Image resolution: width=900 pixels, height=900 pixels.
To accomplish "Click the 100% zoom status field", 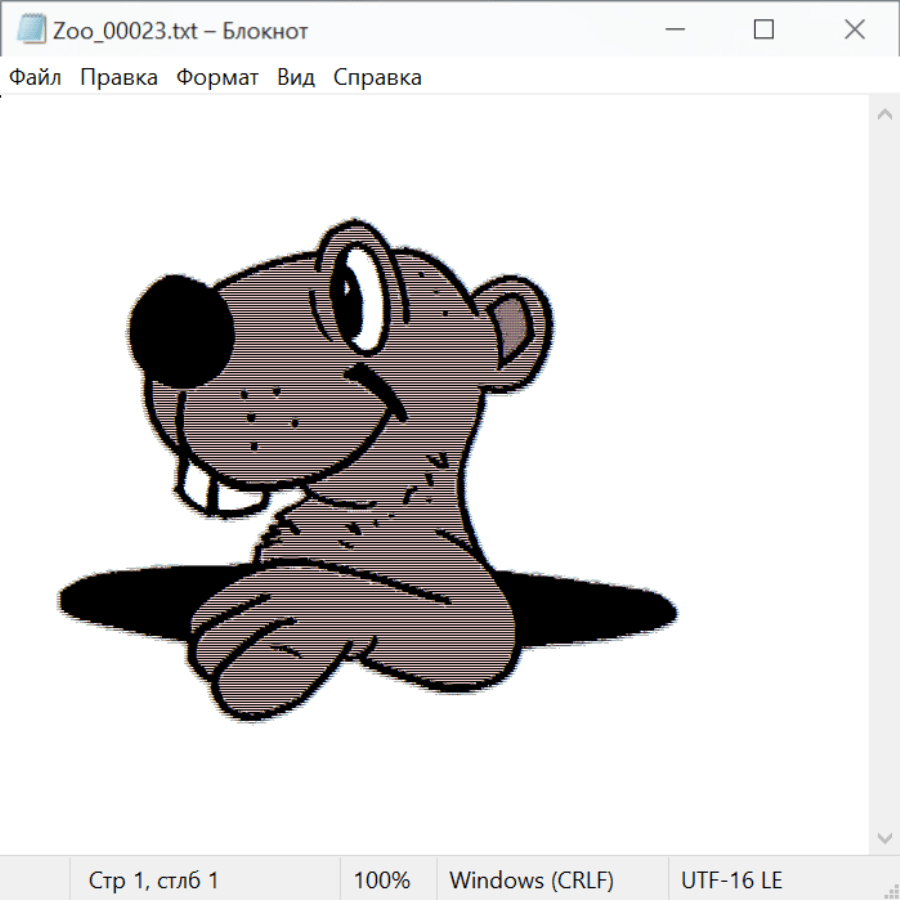I will point(382,880).
